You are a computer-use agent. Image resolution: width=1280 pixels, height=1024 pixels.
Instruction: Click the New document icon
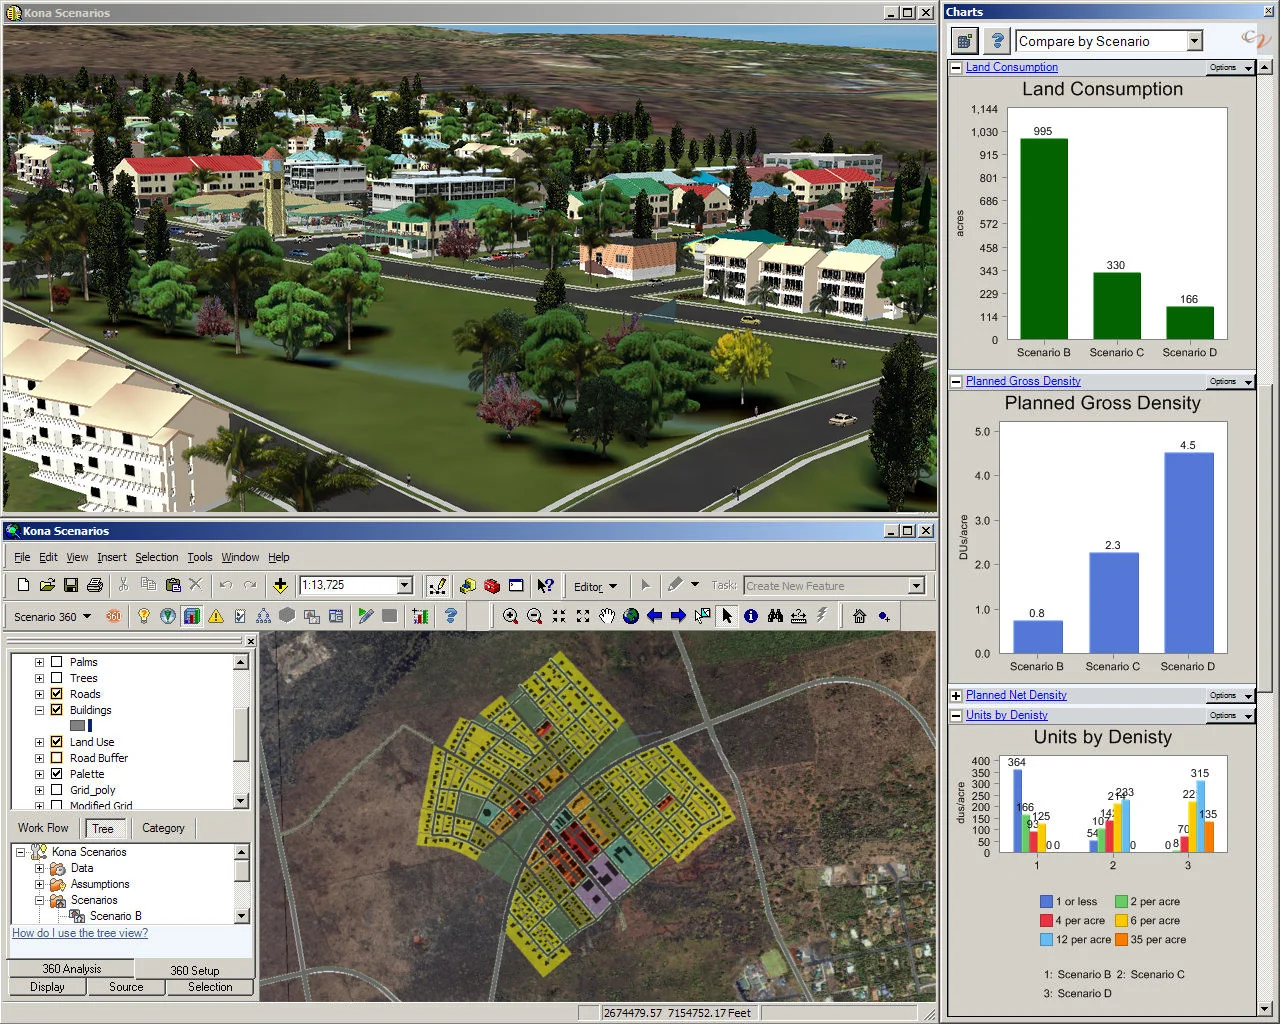pyautogui.click(x=23, y=585)
